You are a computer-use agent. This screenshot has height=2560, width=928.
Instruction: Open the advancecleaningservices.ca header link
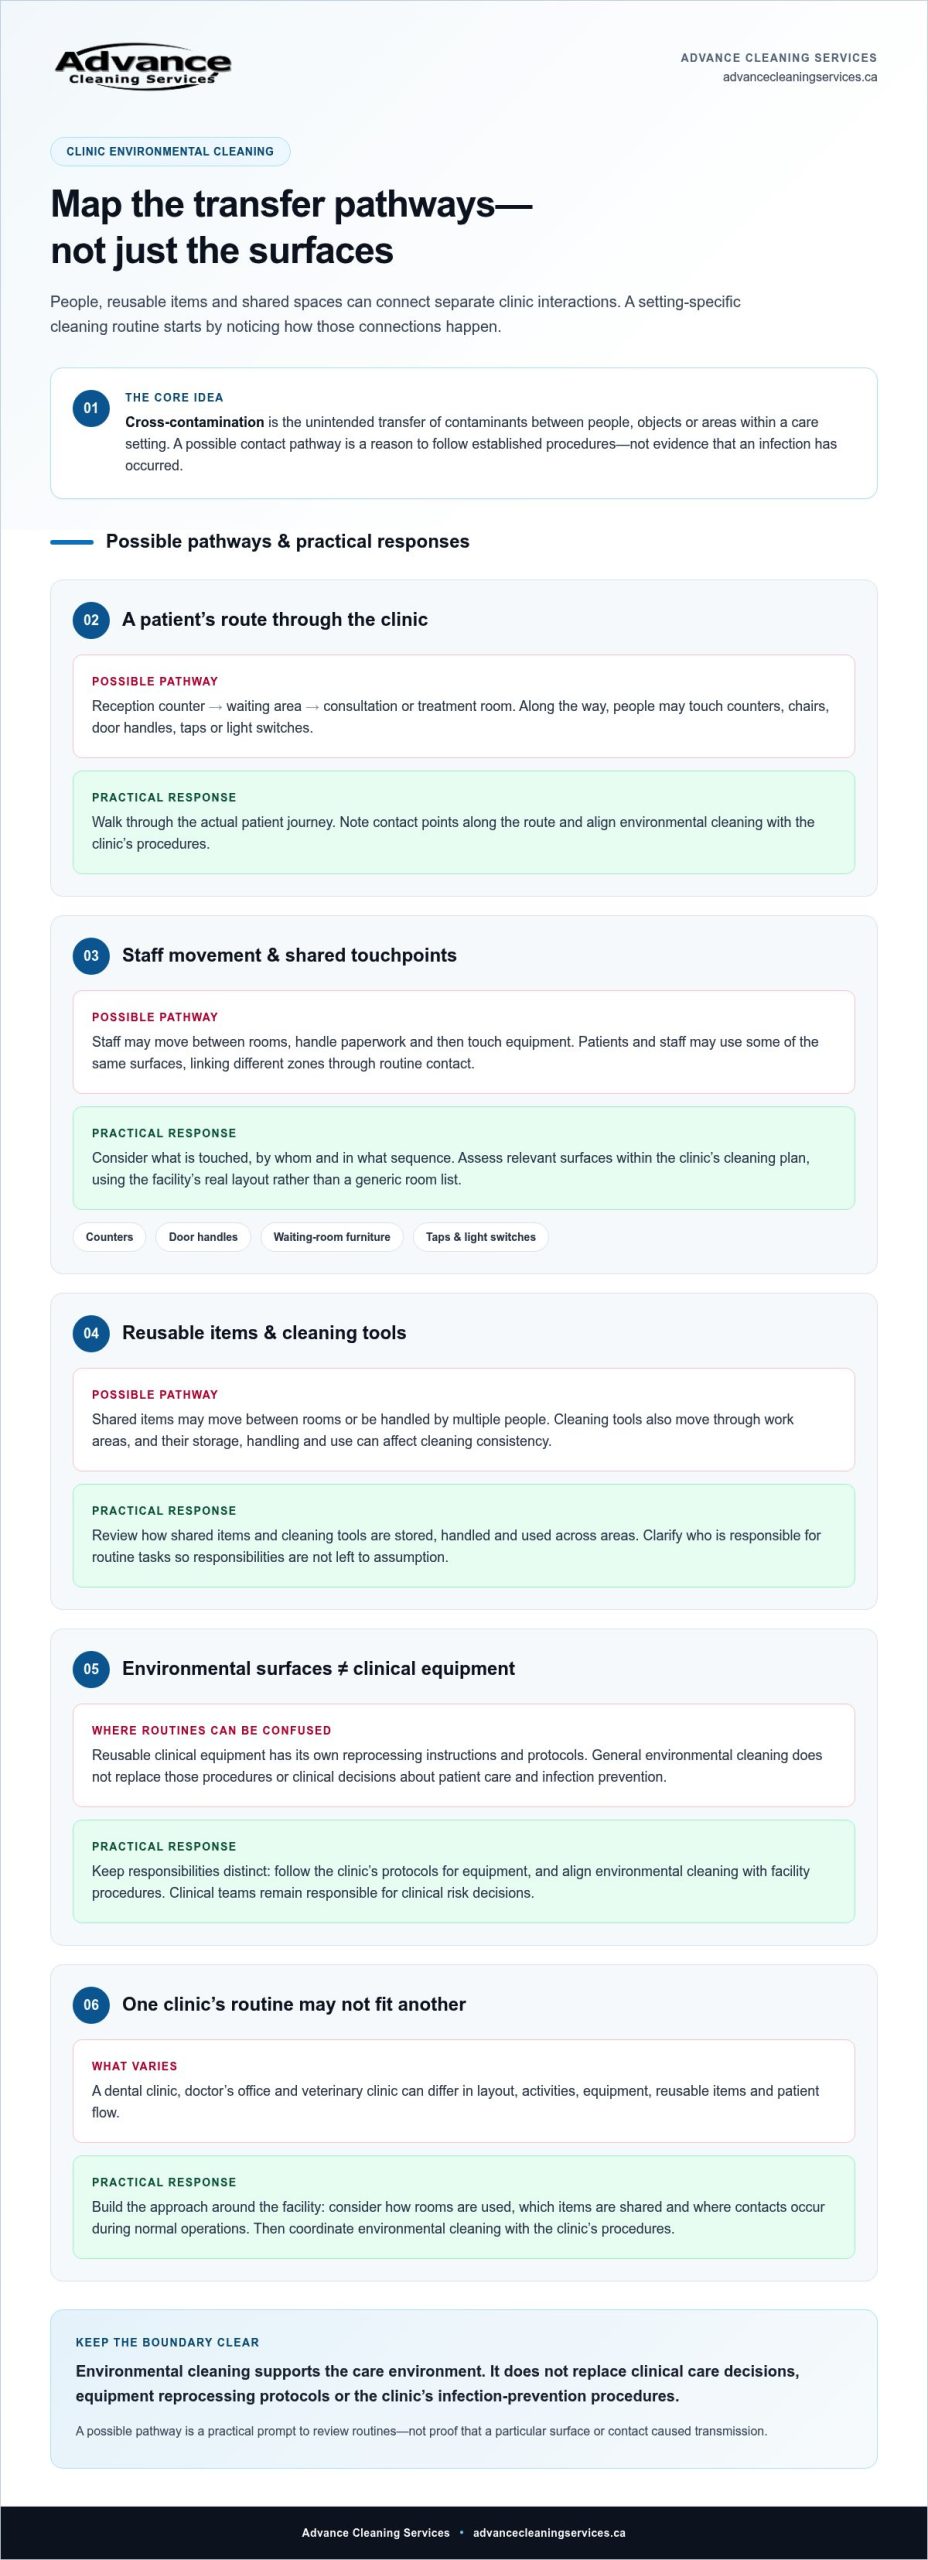(800, 77)
